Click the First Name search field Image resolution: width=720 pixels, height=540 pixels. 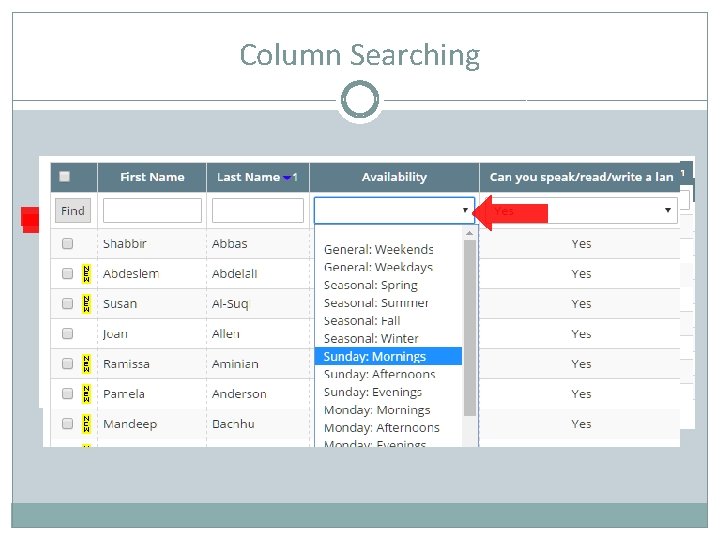[x=152, y=210]
